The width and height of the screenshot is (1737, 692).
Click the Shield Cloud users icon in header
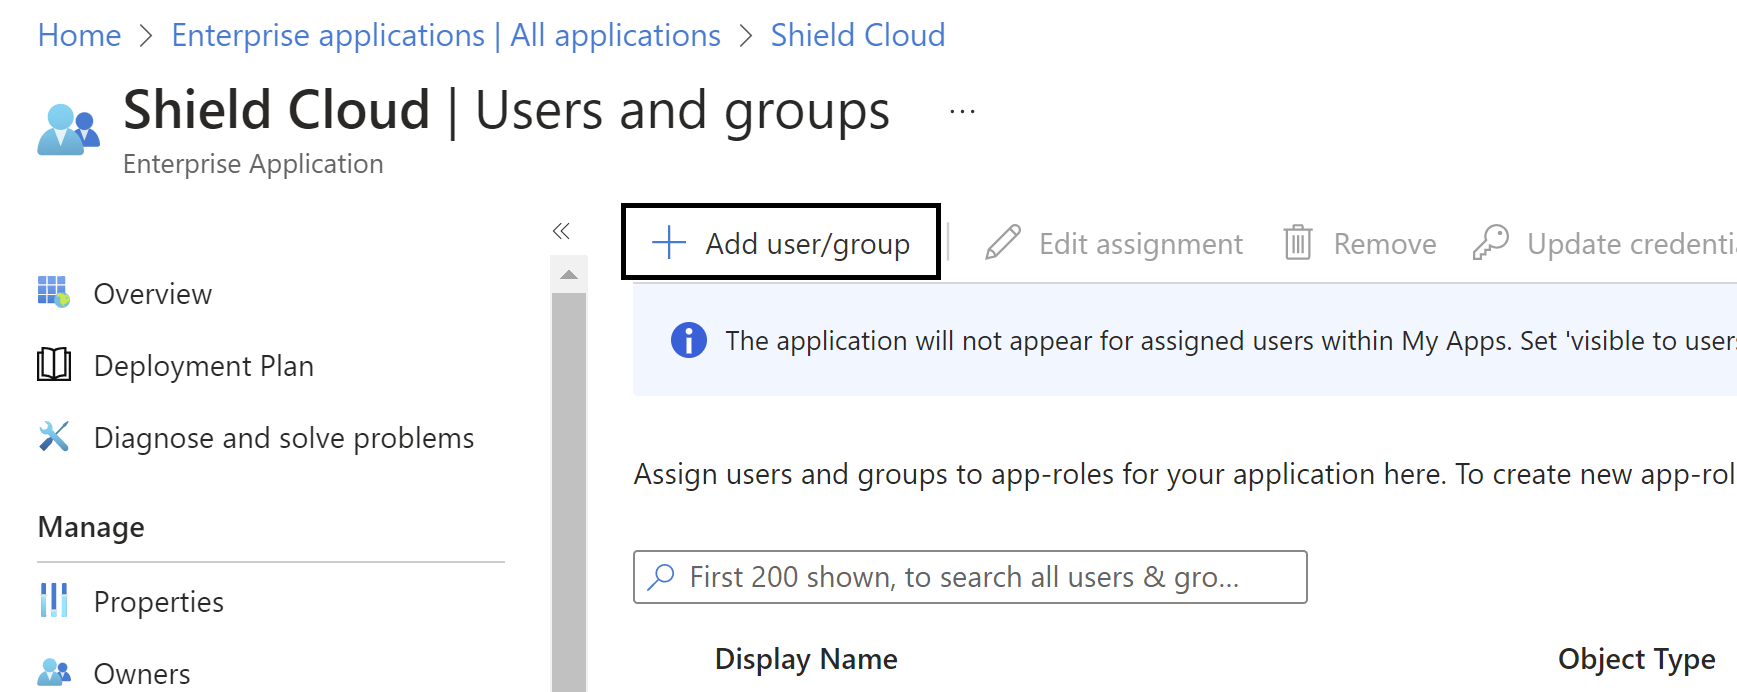point(68,130)
